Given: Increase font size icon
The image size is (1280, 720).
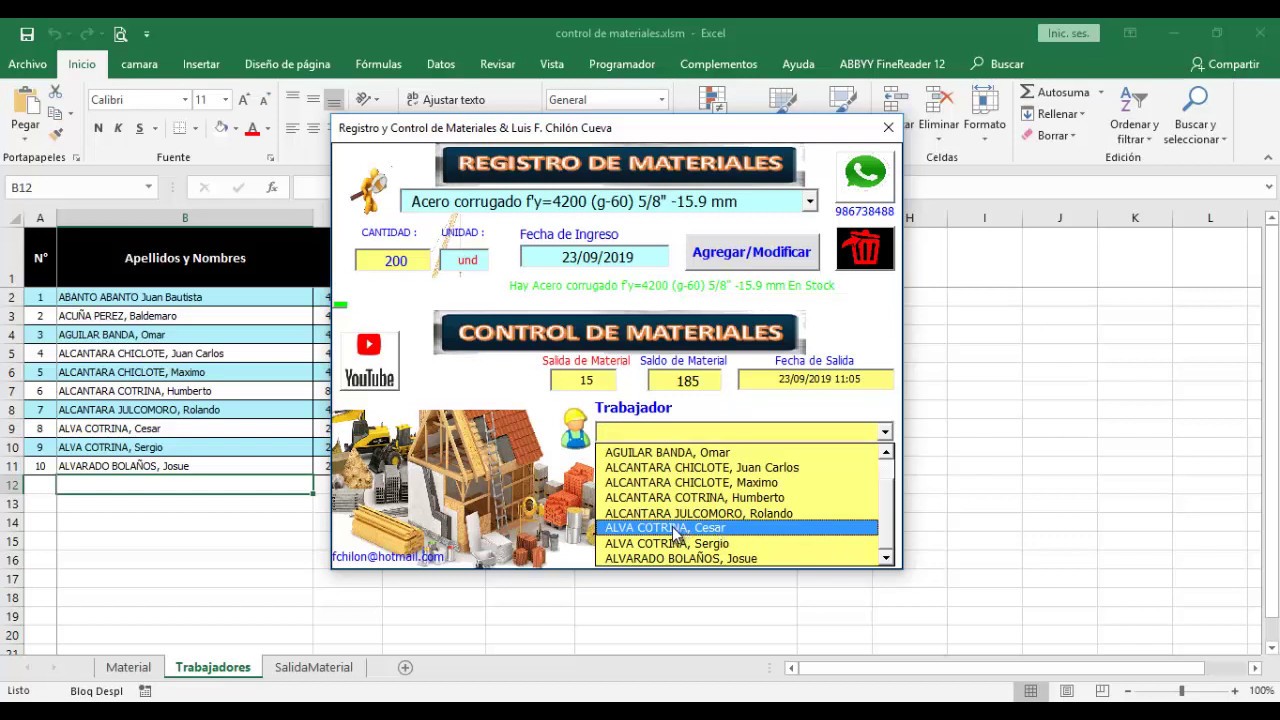Looking at the screenshot, I should (245, 100).
